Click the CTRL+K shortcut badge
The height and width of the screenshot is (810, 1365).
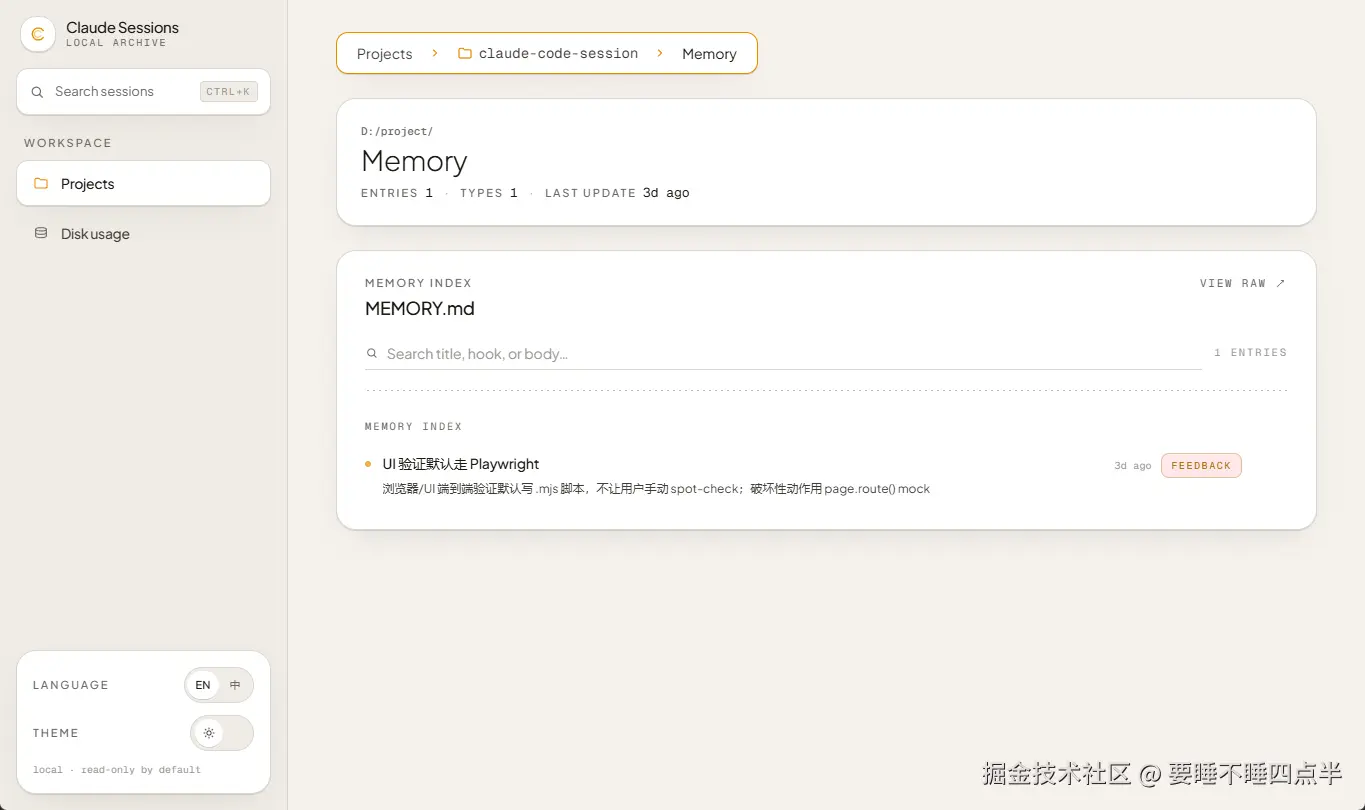pos(229,92)
